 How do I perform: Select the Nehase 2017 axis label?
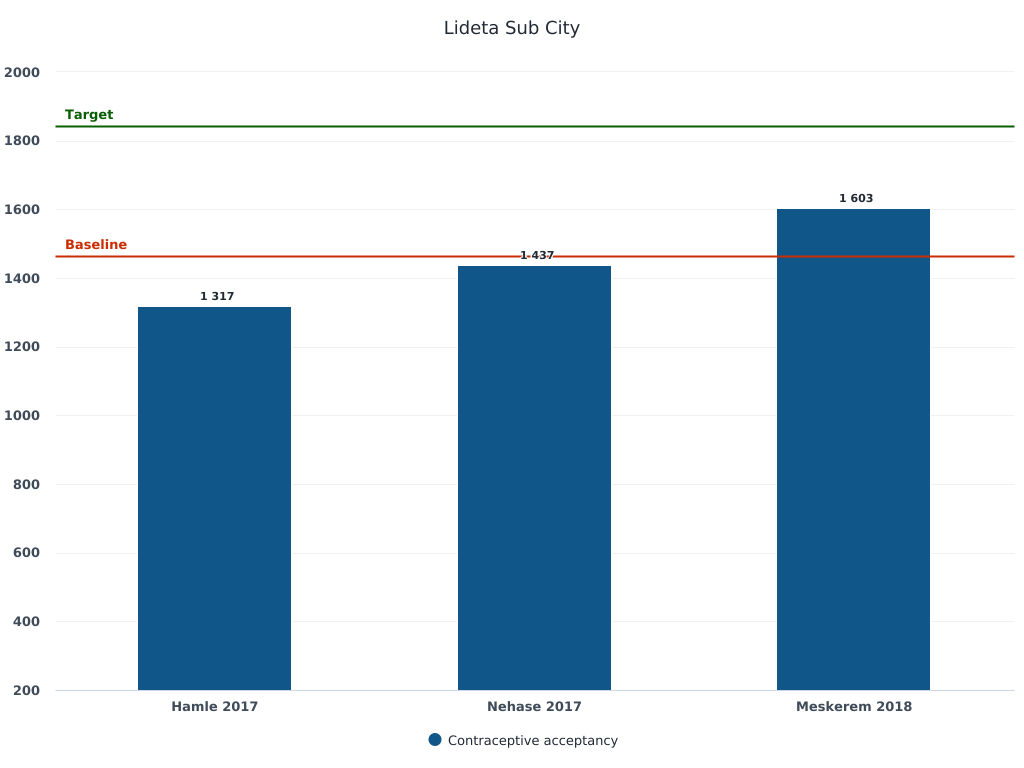[x=534, y=706]
